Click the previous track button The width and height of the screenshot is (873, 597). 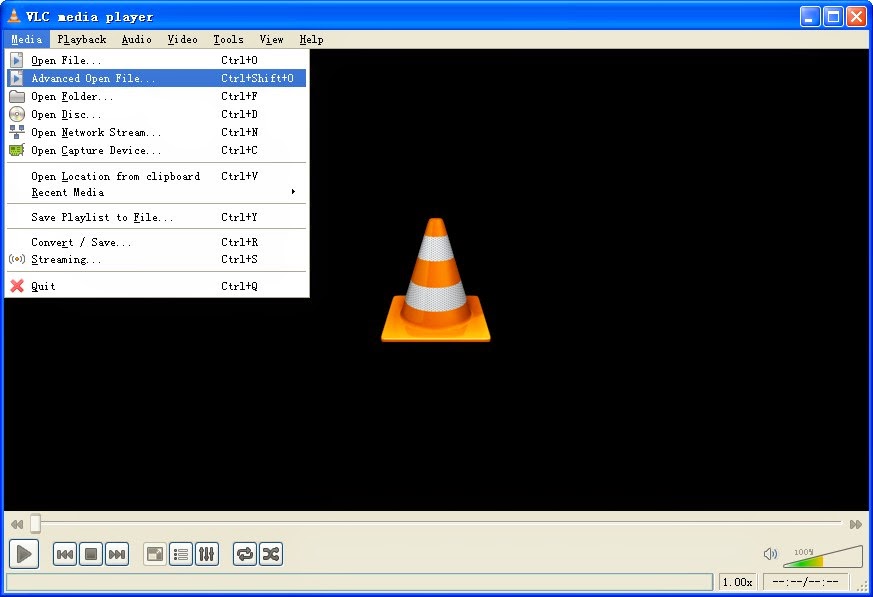[x=65, y=554]
